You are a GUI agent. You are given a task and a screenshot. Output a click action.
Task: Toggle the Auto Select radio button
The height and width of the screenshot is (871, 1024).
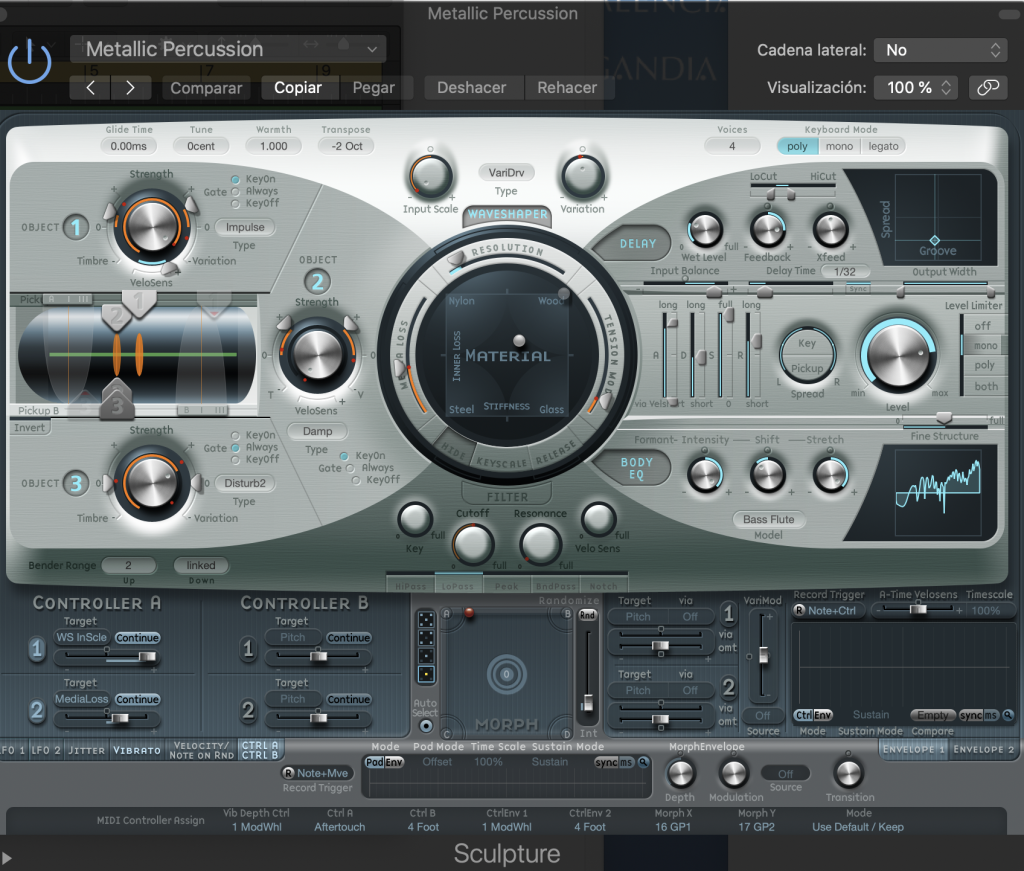(426, 726)
